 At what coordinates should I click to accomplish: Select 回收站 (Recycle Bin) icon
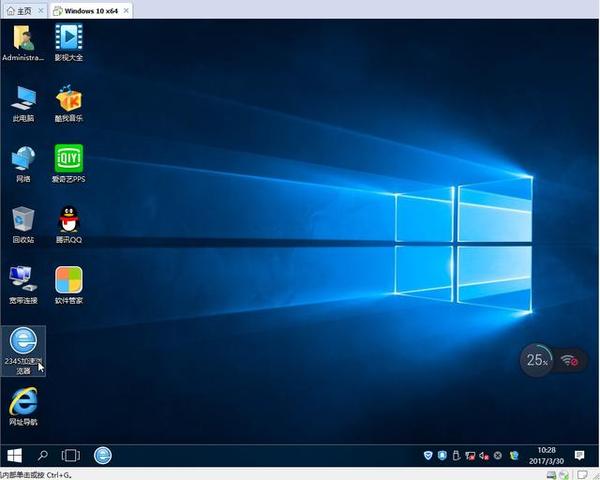coord(23,222)
